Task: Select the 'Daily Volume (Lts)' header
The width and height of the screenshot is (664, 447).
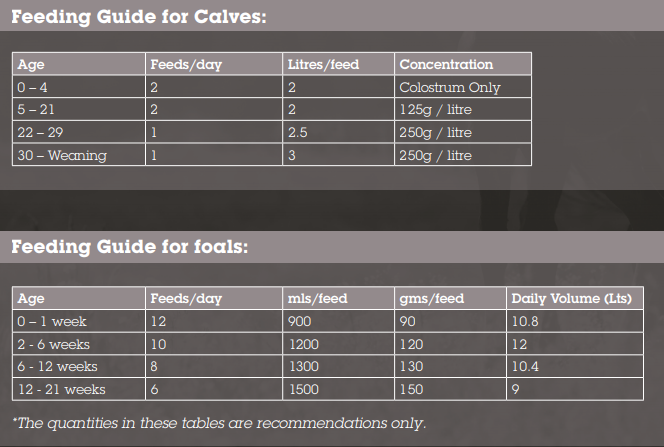Action: 575,298
